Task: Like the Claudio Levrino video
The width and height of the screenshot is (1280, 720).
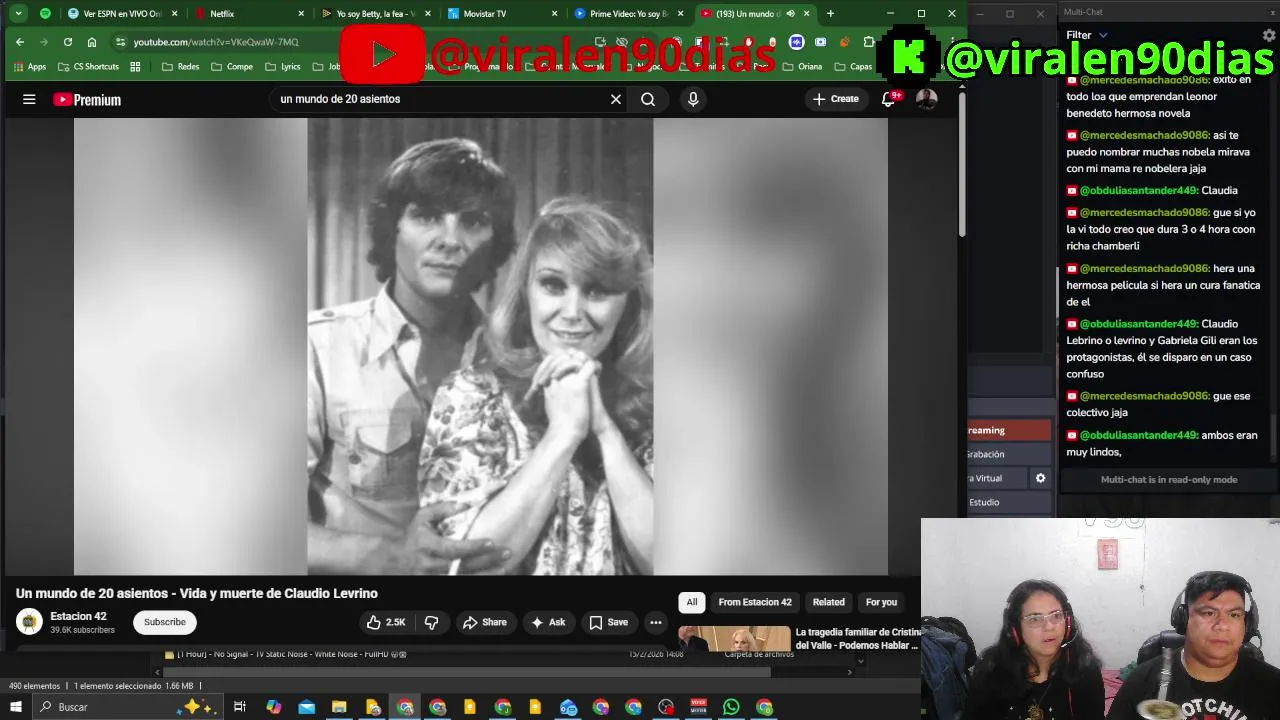Action: (x=386, y=622)
